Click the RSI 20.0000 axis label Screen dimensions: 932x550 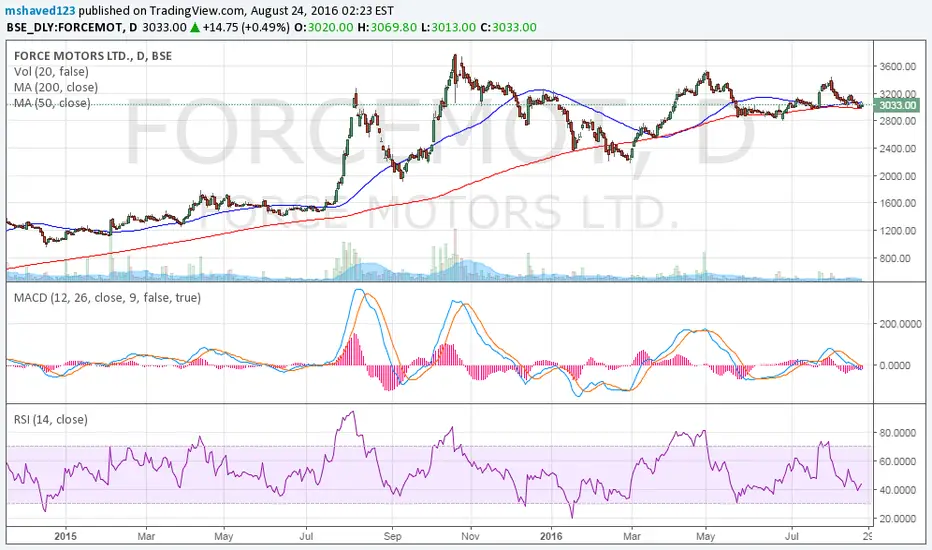coord(898,518)
